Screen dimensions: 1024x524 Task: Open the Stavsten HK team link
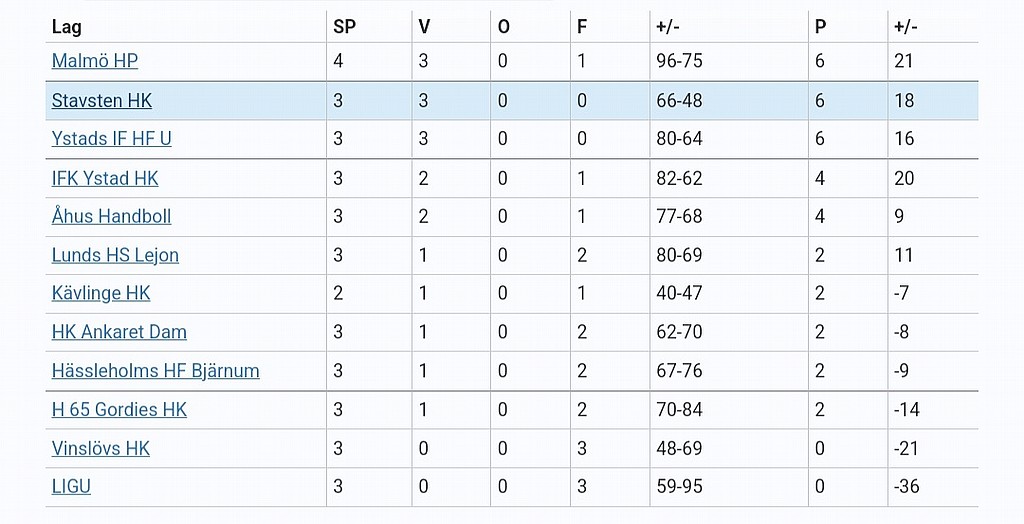point(102,101)
